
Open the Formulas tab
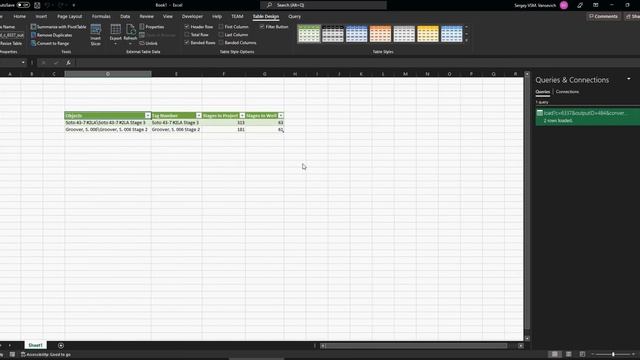click(x=101, y=16)
